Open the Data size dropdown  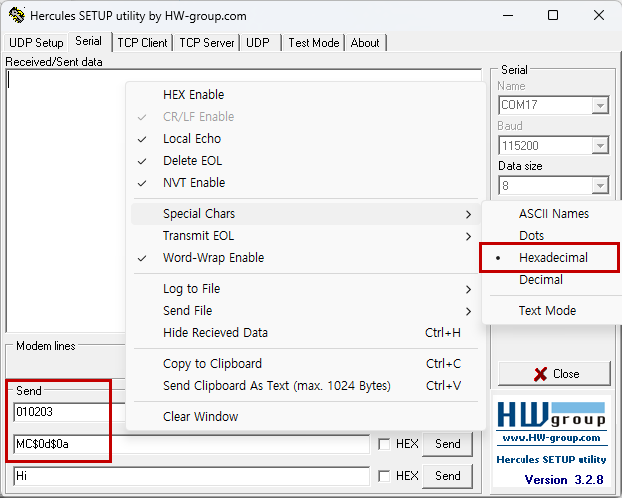pos(600,186)
